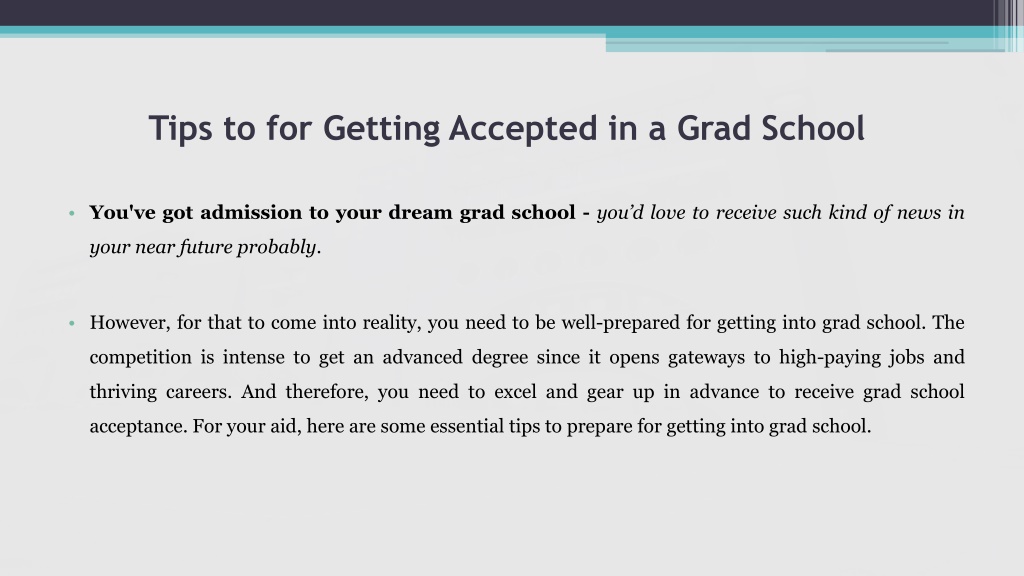
Task: Click the phrase 'advanced degree' in paragraph
Action: 455,357
